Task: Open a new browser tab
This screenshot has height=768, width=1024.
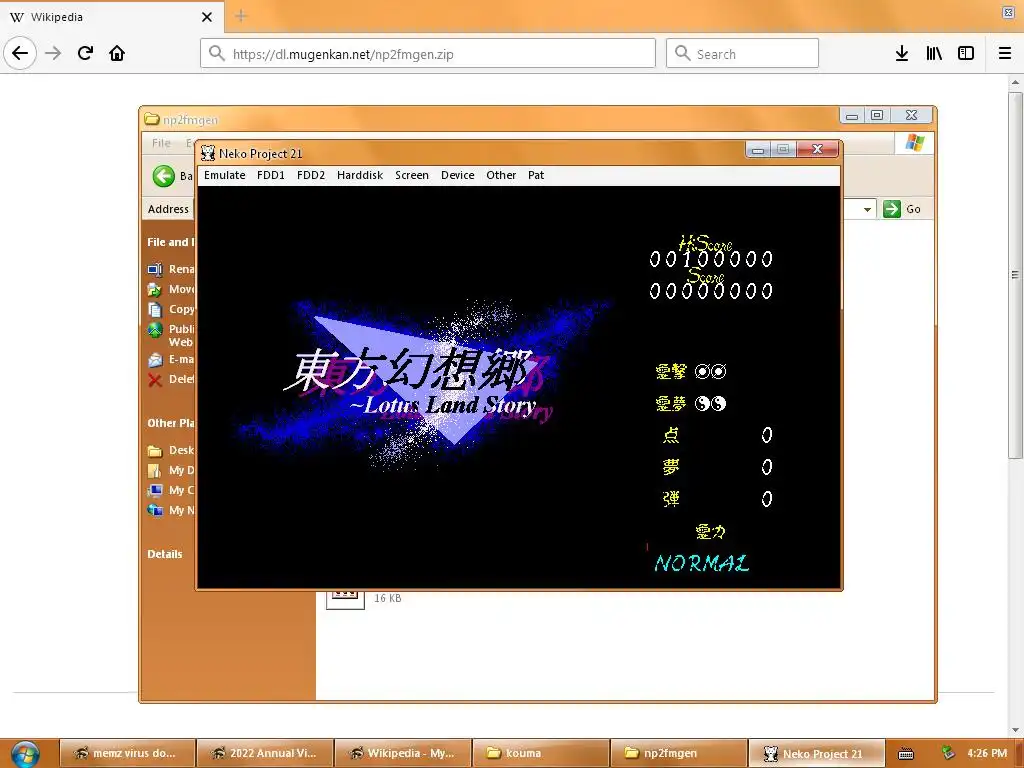Action: tap(241, 16)
